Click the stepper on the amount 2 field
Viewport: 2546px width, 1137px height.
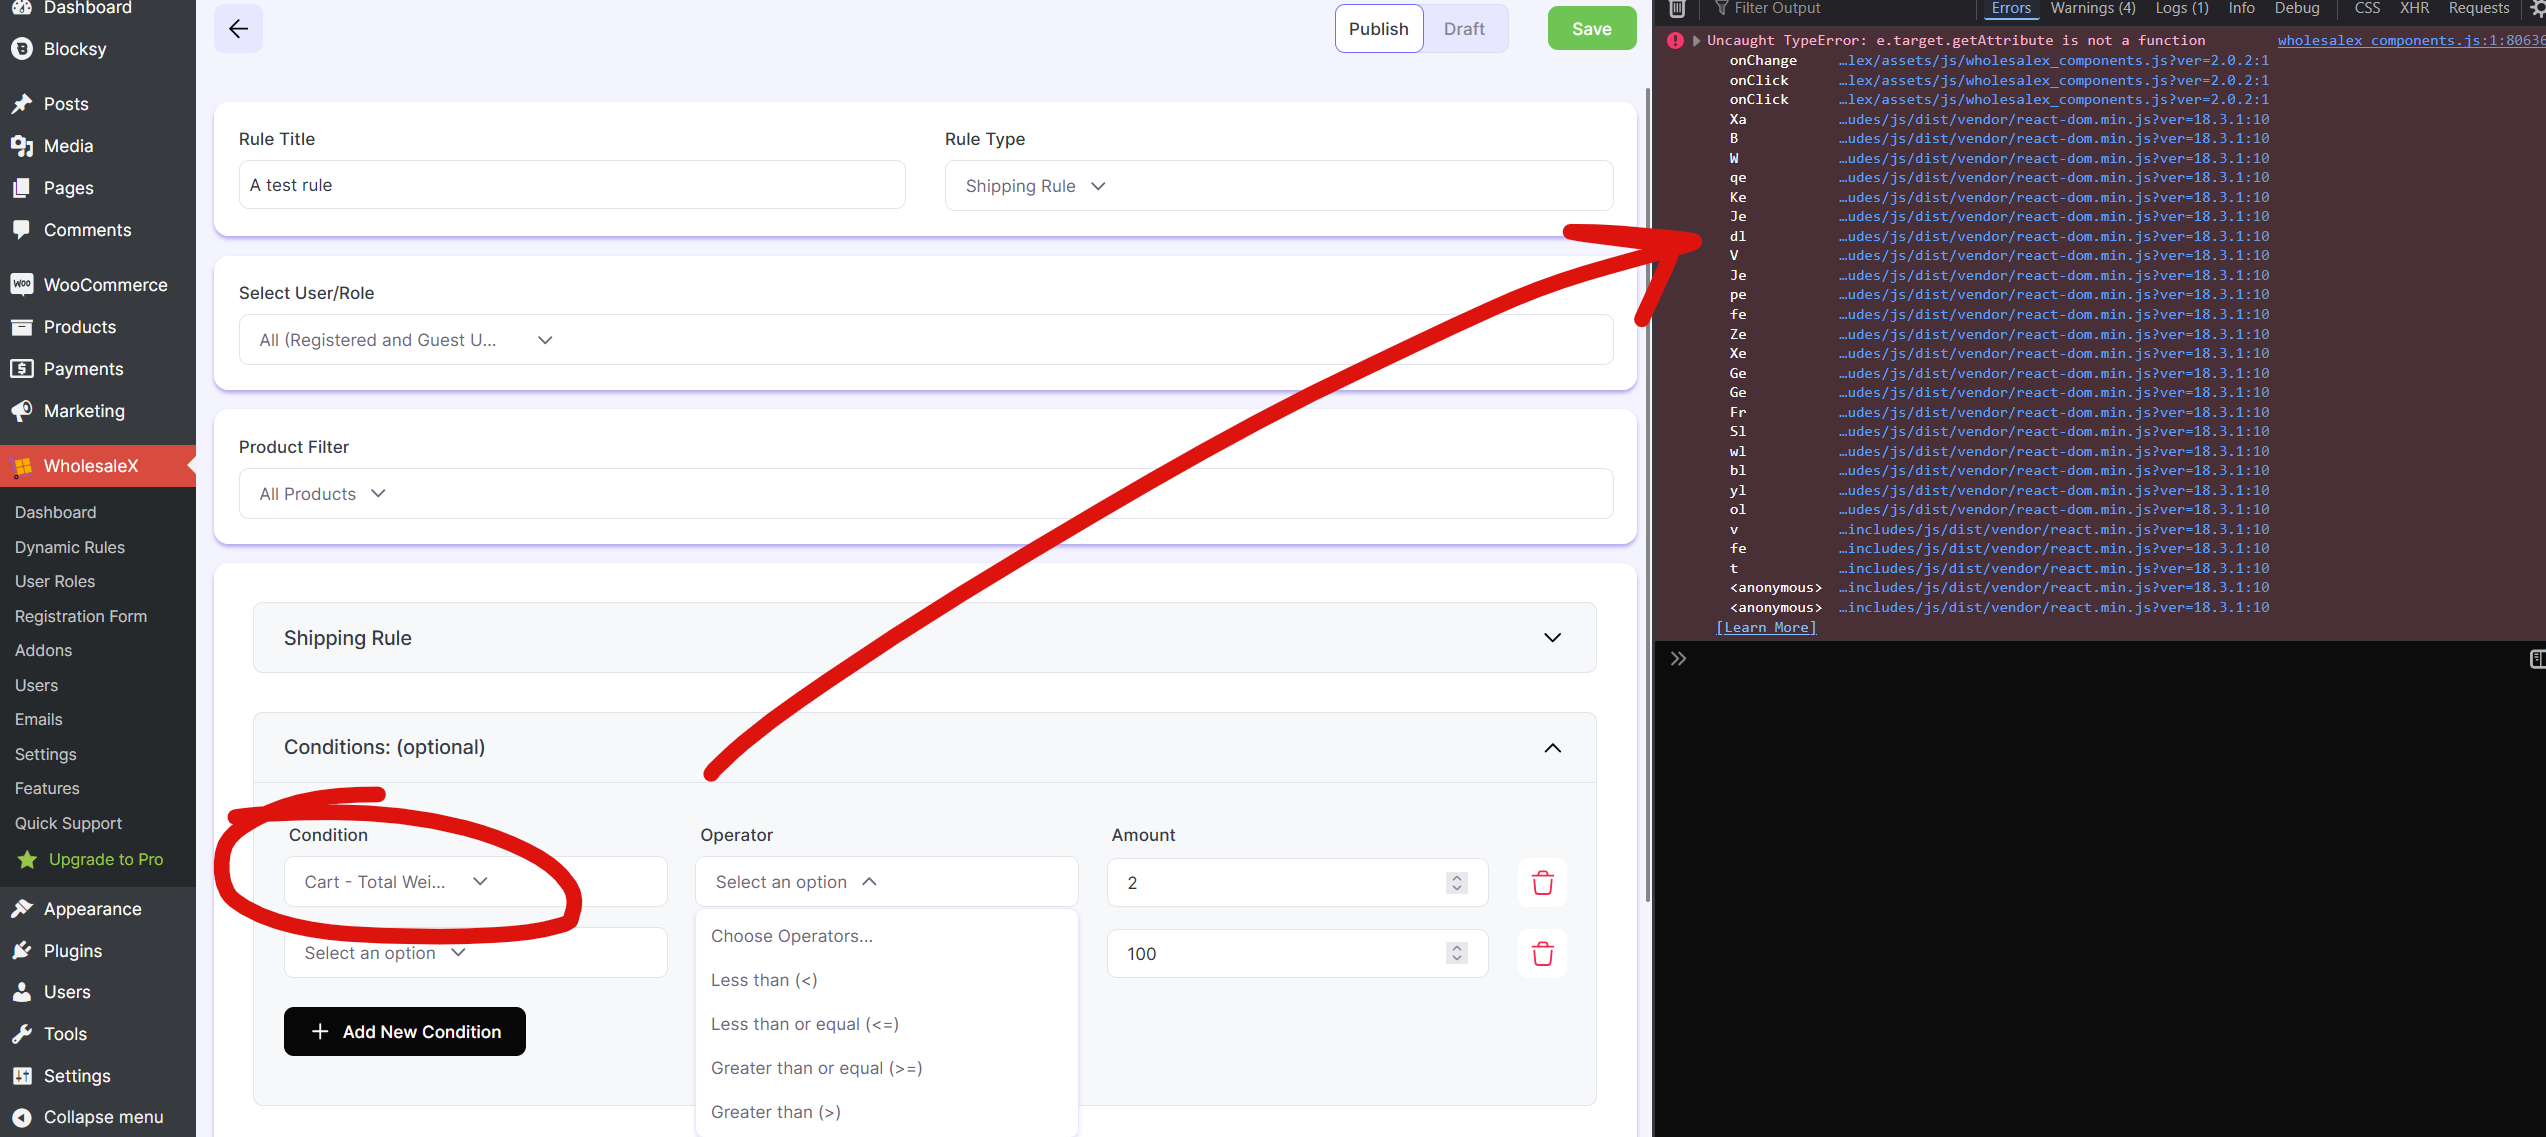[1456, 883]
